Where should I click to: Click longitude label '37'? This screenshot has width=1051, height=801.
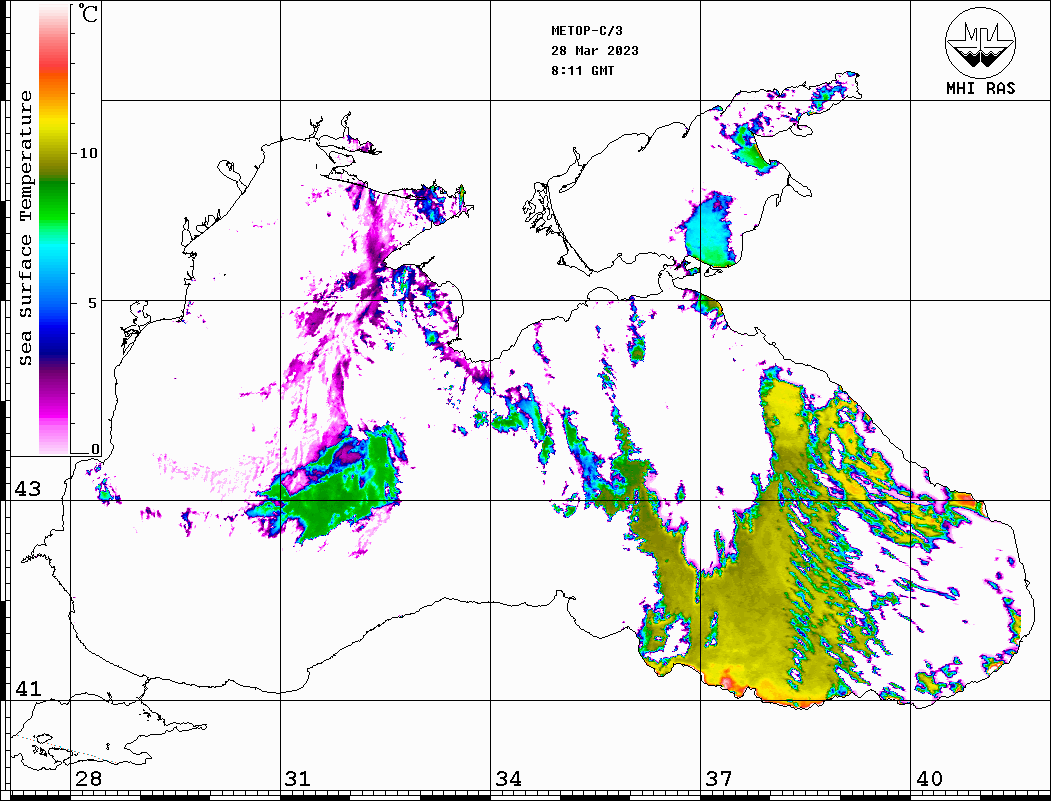pyautogui.click(x=719, y=779)
